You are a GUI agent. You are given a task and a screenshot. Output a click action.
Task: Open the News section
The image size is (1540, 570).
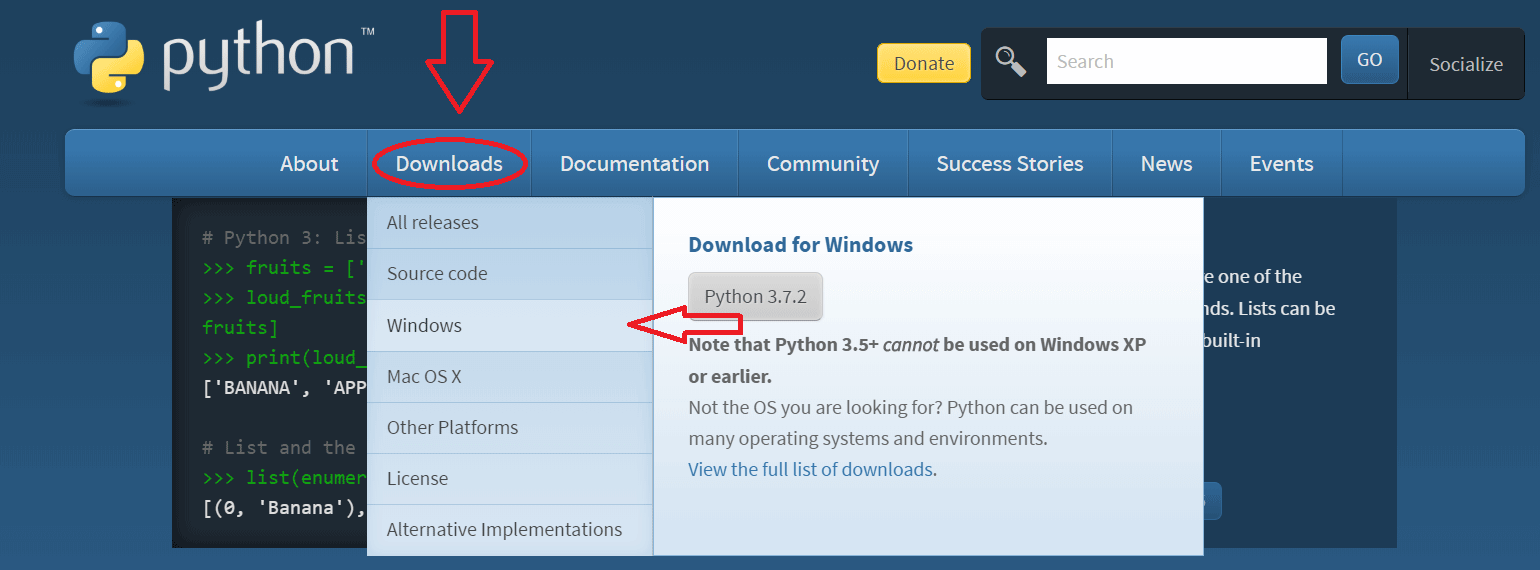point(1166,164)
